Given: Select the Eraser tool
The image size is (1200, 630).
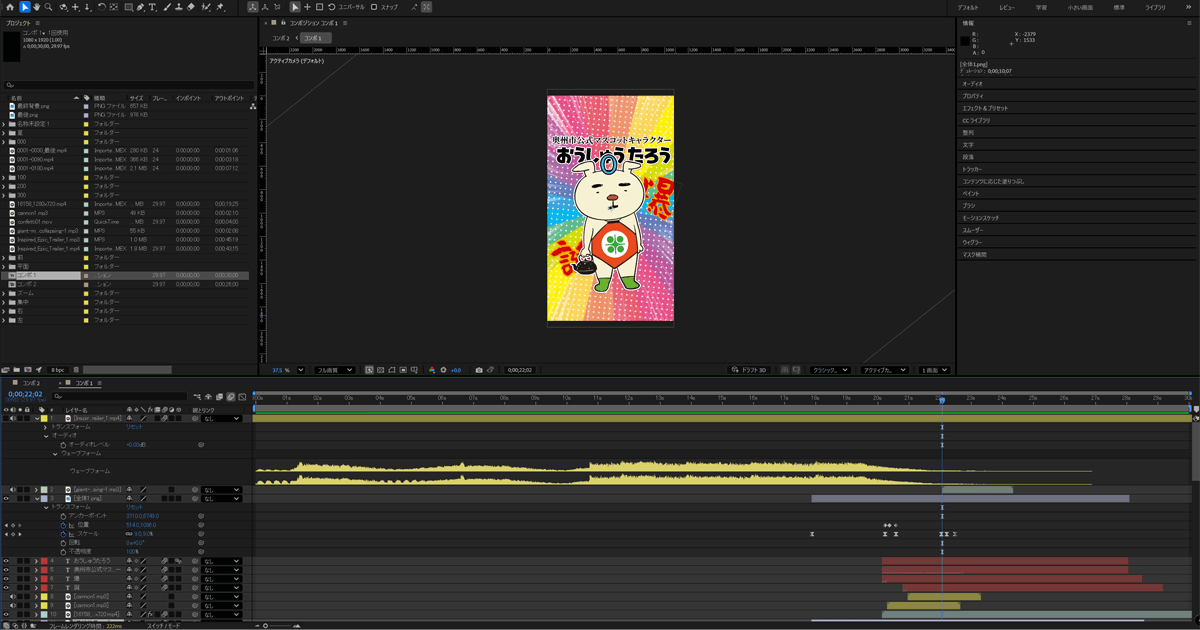Looking at the screenshot, I should [x=191, y=7].
